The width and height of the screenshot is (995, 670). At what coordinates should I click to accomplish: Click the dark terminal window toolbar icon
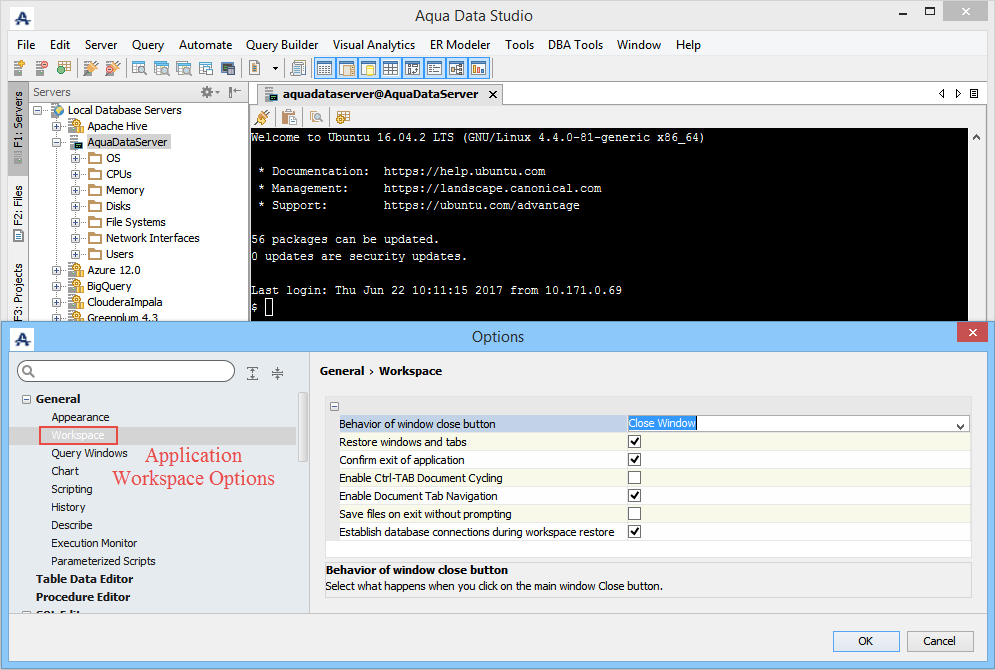point(228,67)
